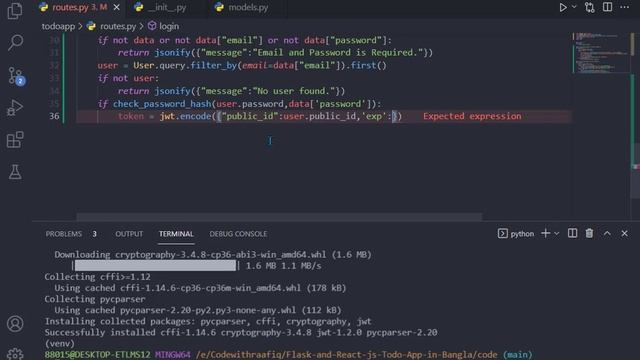Open changes compare icon in editor toolbar
Viewport: 640px width, 360px height.
point(589,7)
